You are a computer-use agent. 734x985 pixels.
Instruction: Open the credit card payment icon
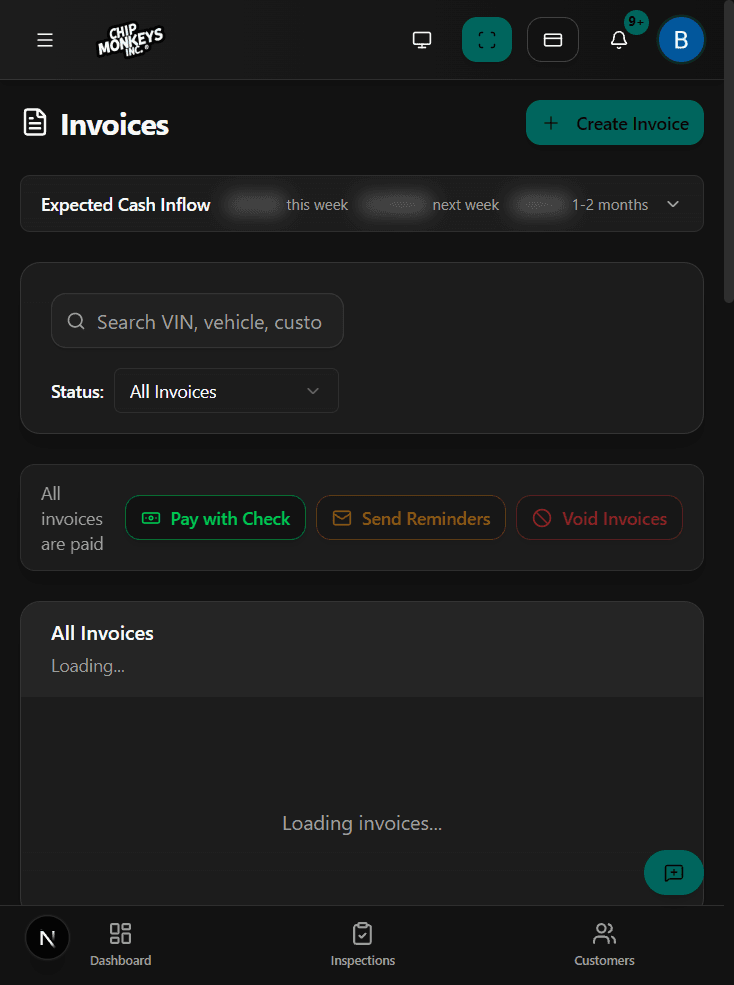553,40
